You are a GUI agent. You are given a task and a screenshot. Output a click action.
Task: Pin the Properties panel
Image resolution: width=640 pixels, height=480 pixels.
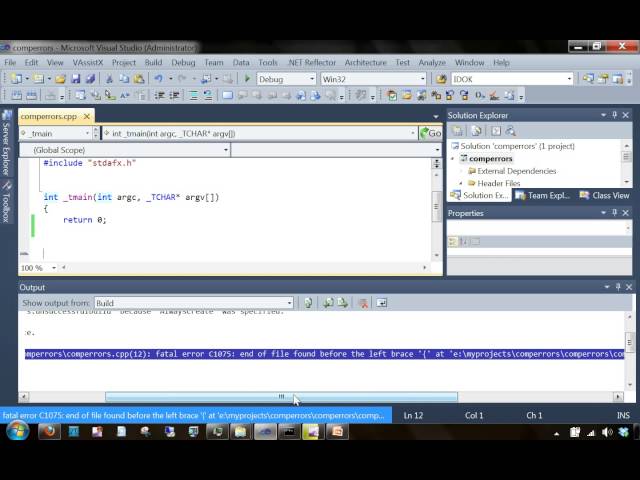tap(615, 213)
